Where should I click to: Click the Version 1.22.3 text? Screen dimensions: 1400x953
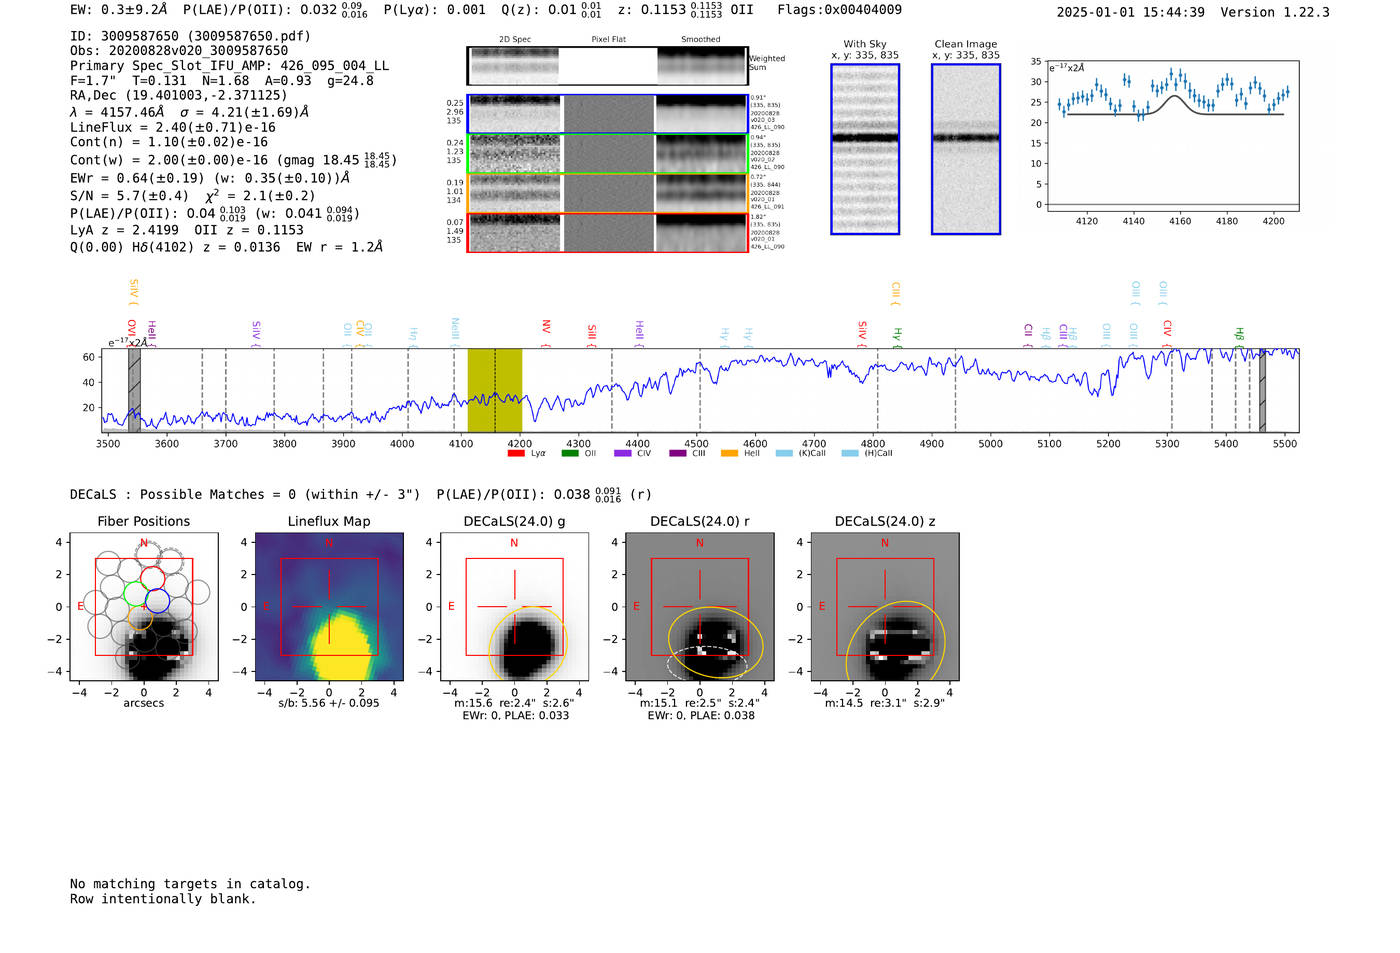point(1275,12)
